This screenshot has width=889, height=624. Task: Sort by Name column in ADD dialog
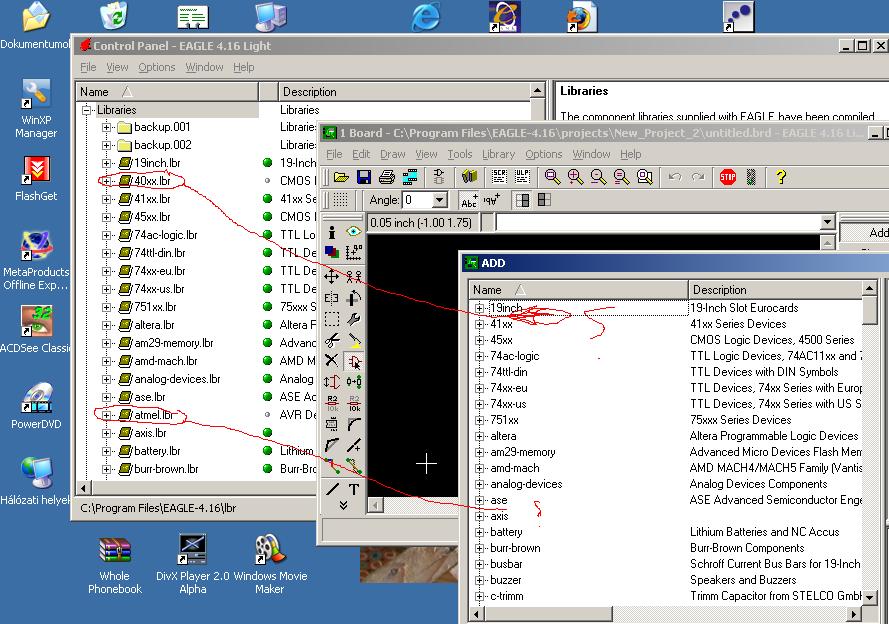(x=578, y=290)
